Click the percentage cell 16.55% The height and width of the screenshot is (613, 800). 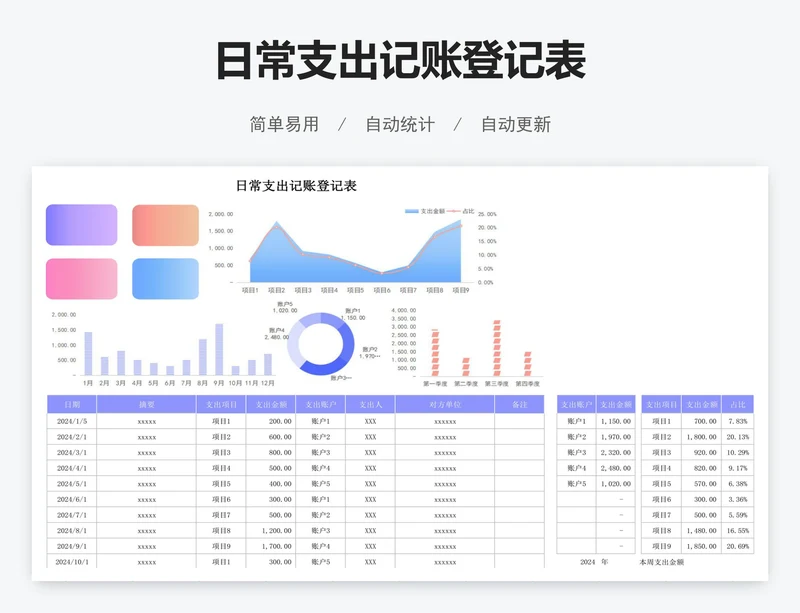point(738,530)
